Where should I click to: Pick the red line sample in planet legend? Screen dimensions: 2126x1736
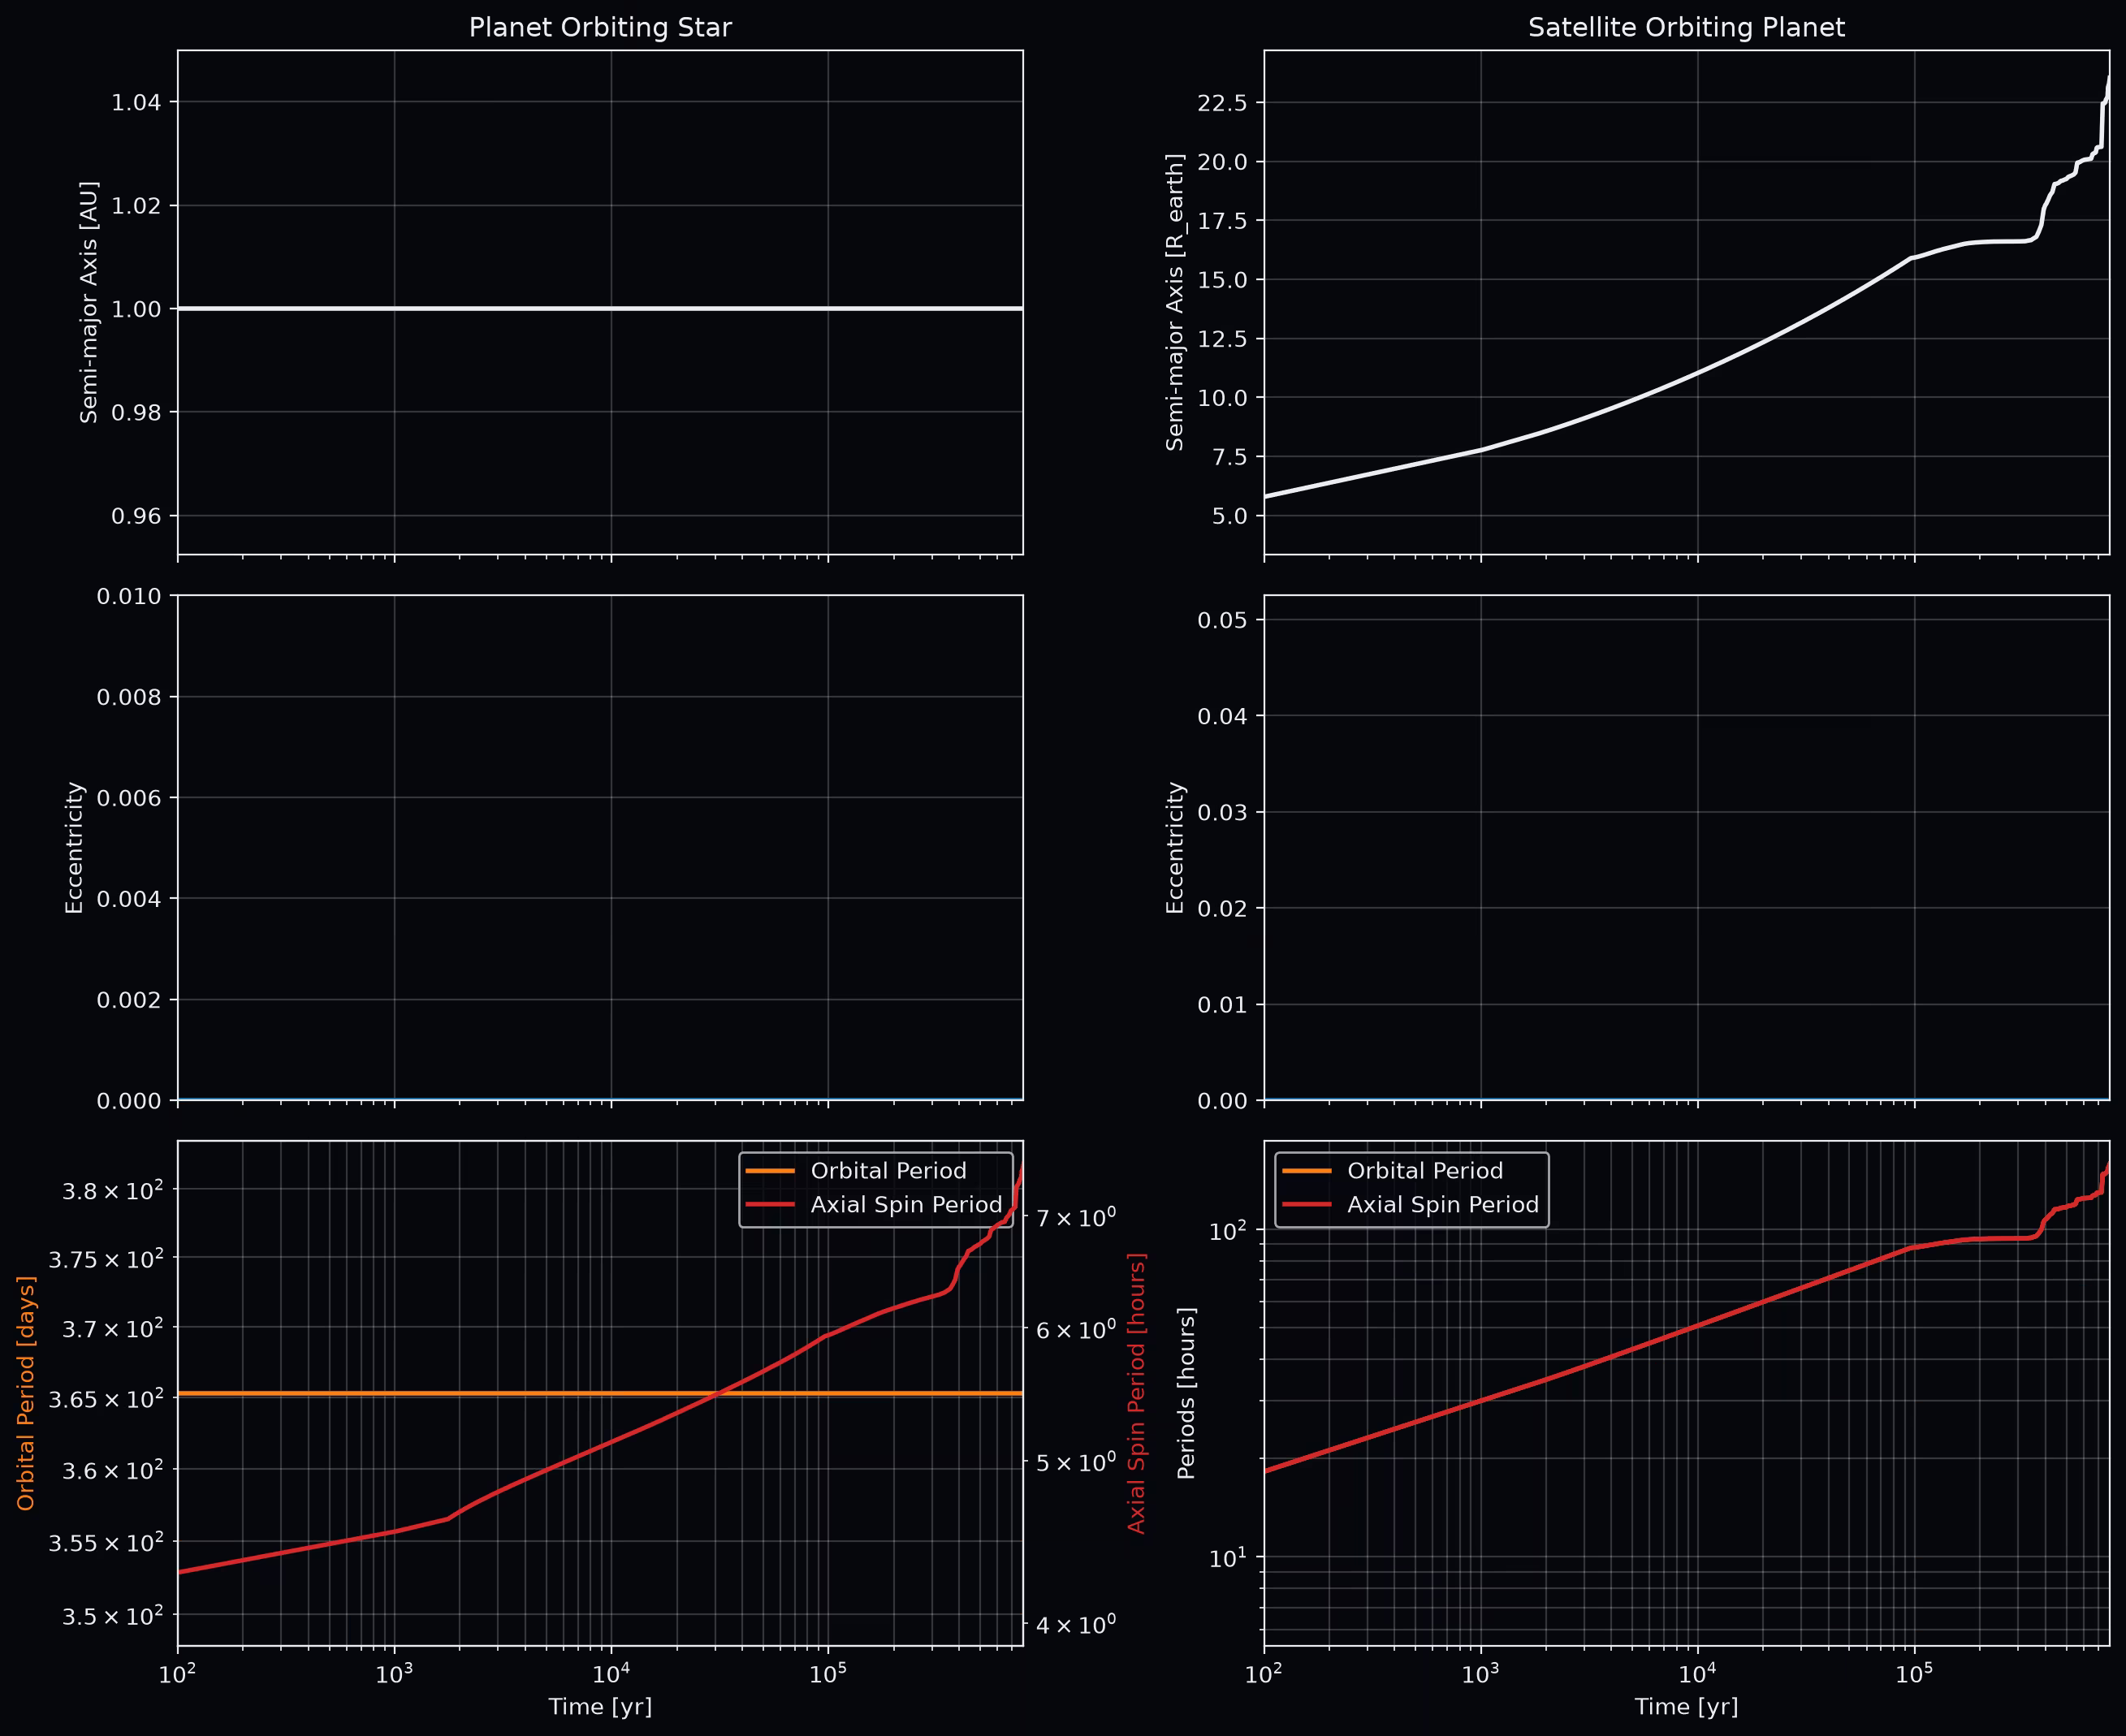[770, 1205]
